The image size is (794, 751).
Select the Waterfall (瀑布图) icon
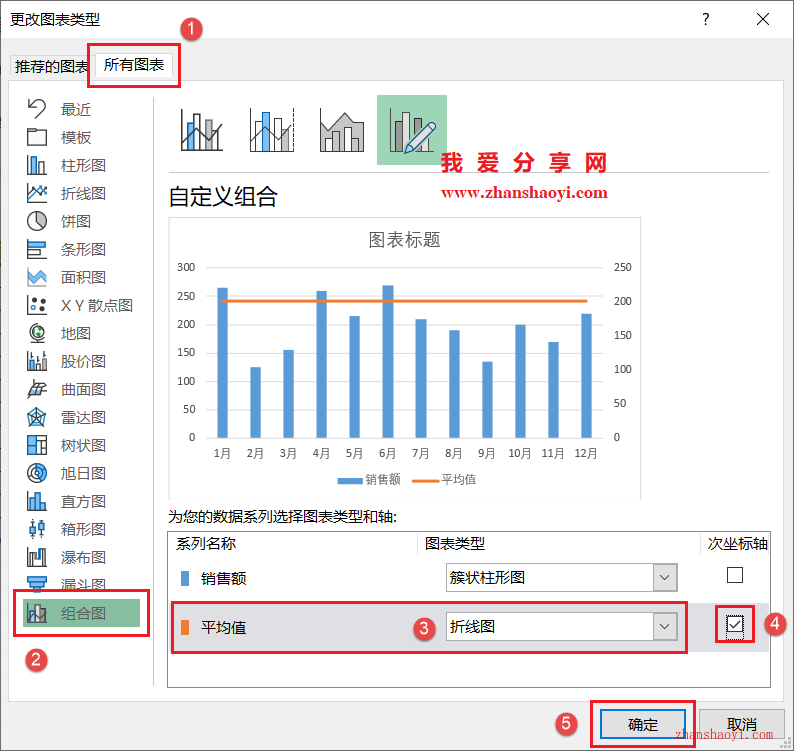coord(36,558)
